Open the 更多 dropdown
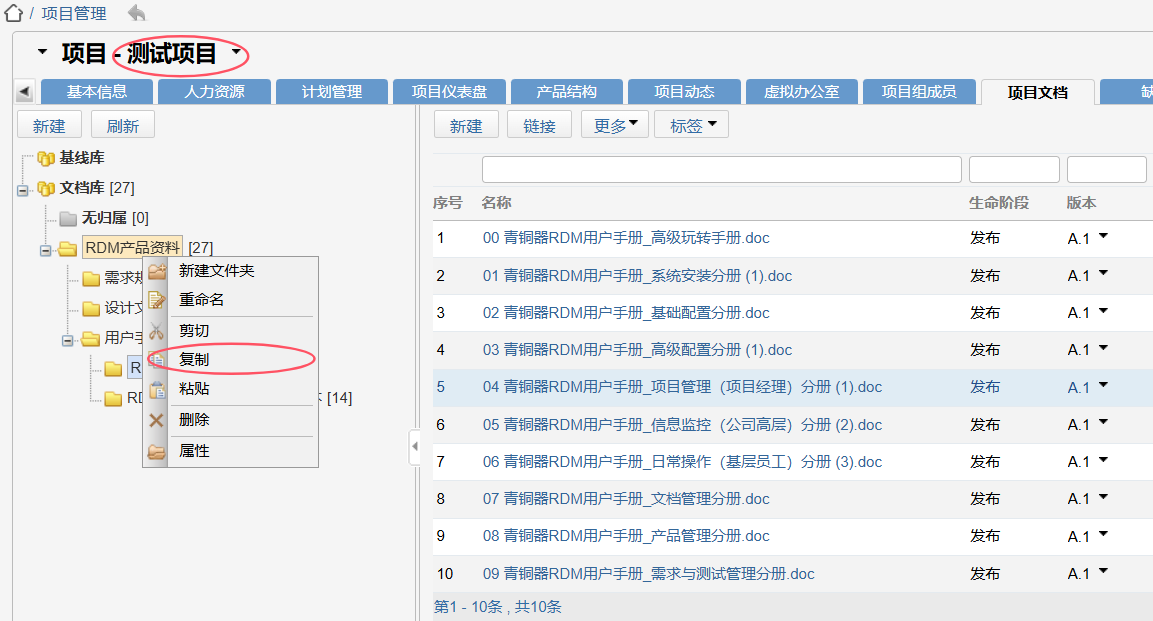 click(x=615, y=125)
